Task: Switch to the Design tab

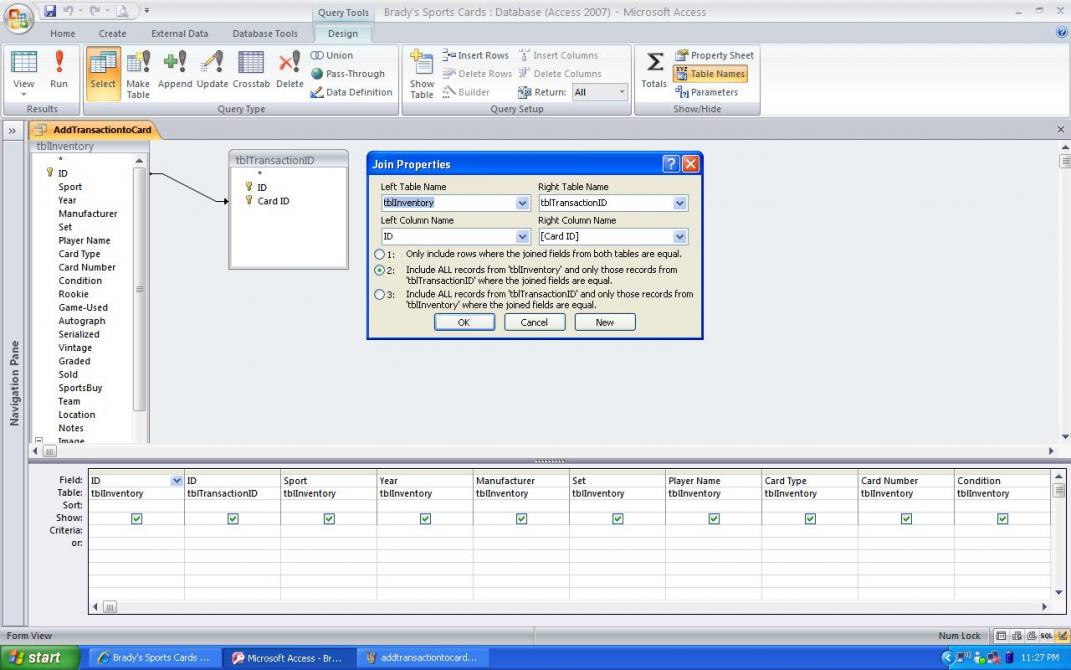Action: point(343,33)
